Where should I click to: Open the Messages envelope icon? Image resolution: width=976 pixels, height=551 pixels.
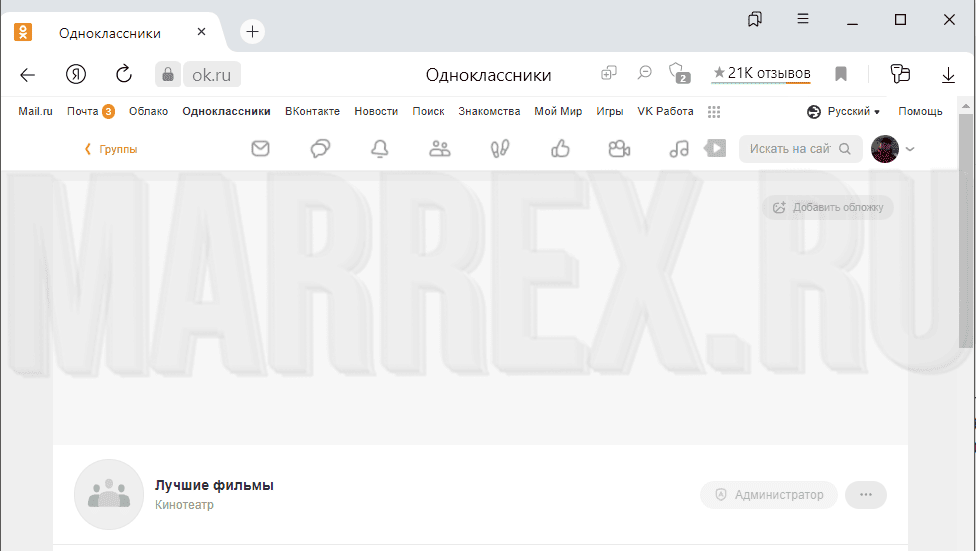tap(260, 149)
